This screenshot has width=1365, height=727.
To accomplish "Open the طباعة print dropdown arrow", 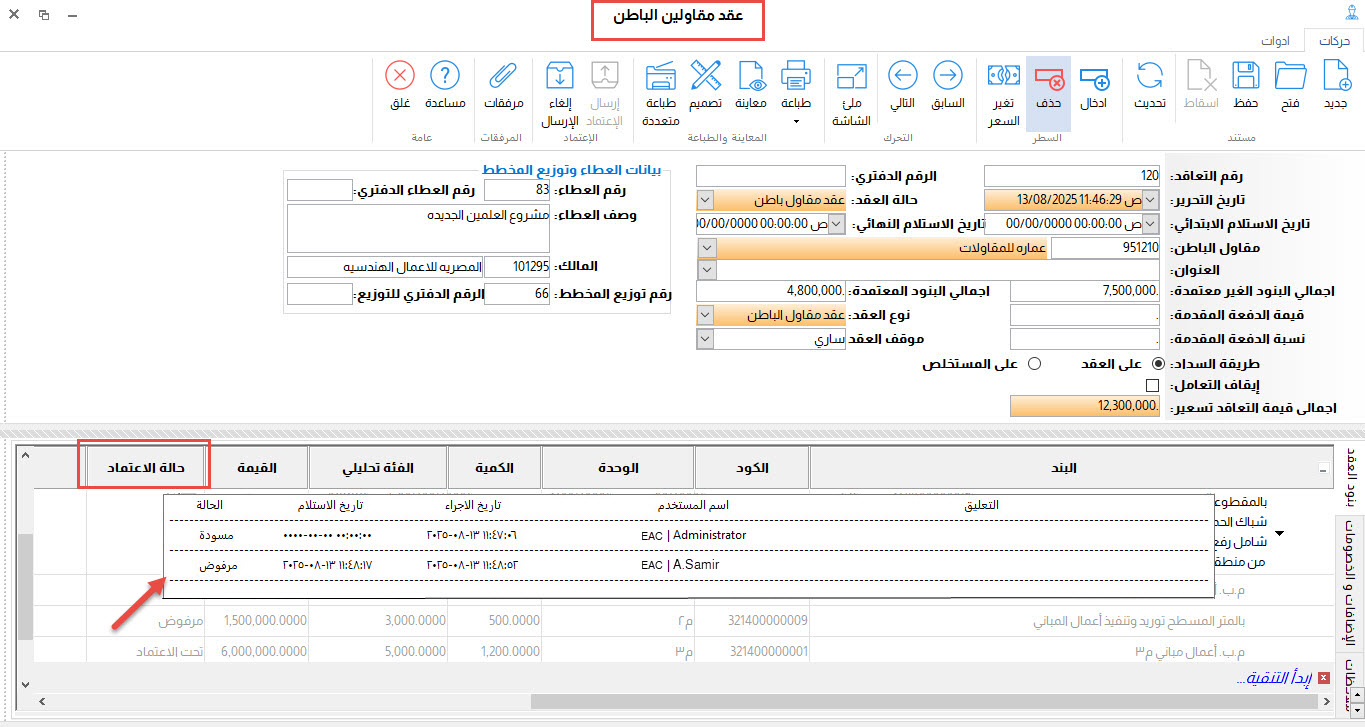I will point(796,122).
